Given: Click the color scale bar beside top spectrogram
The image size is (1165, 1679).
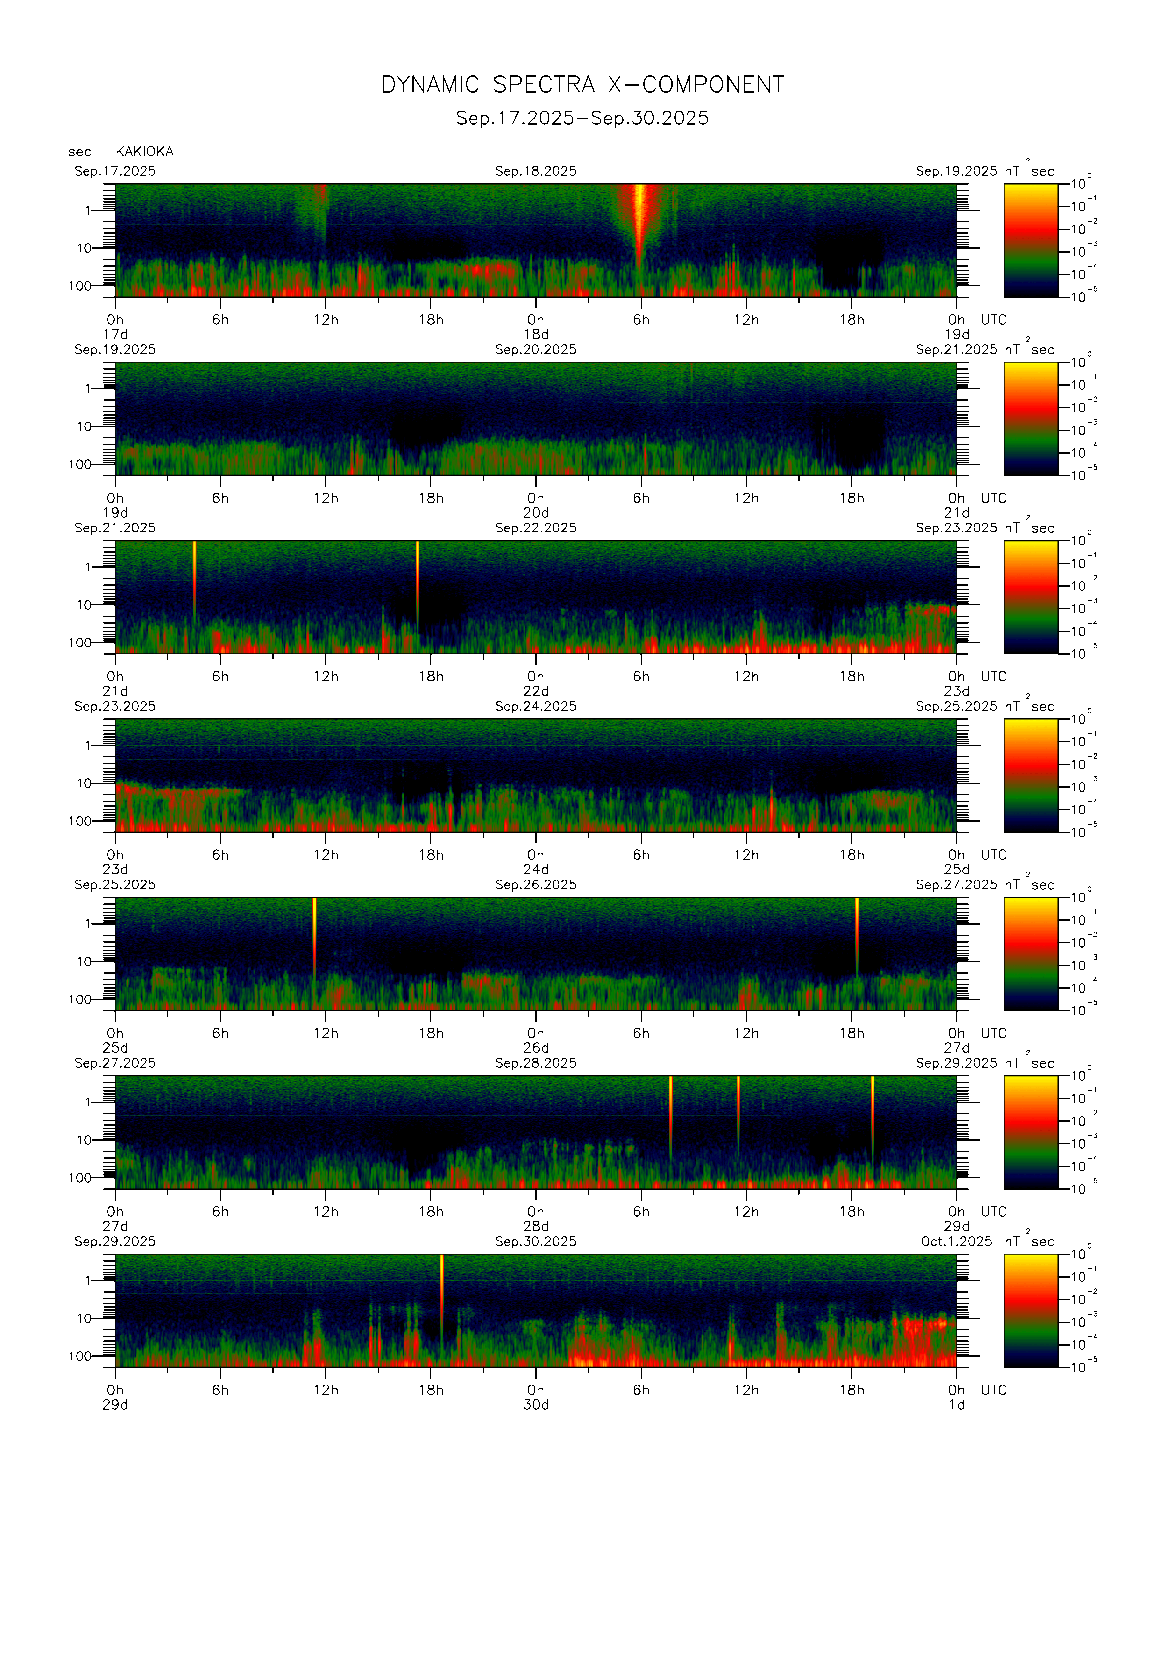Looking at the screenshot, I should click(x=1030, y=239).
